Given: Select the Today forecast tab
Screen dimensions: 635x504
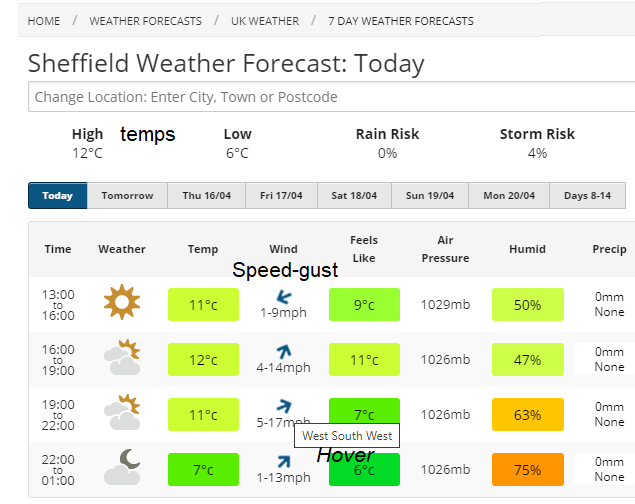Looking at the screenshot, I should (x=58, y=195).
